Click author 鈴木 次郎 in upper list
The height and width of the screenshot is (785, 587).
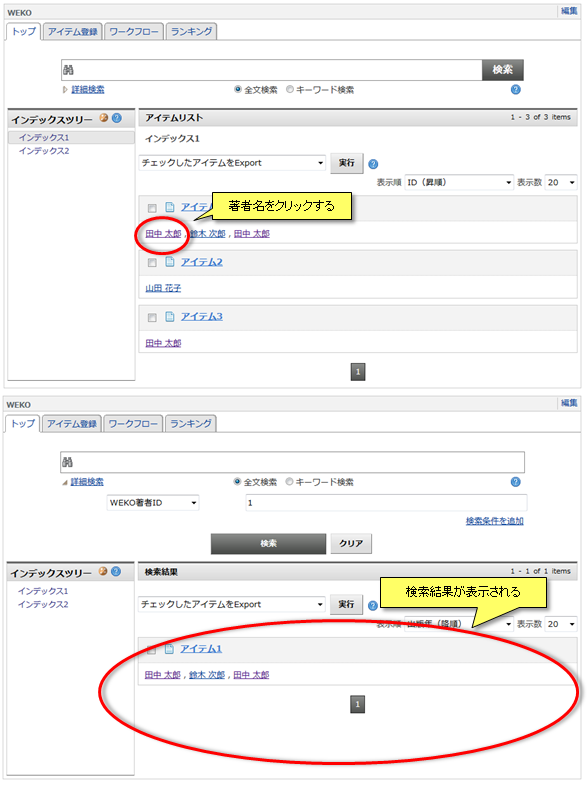pyautogui.click(x=208, y=233)
